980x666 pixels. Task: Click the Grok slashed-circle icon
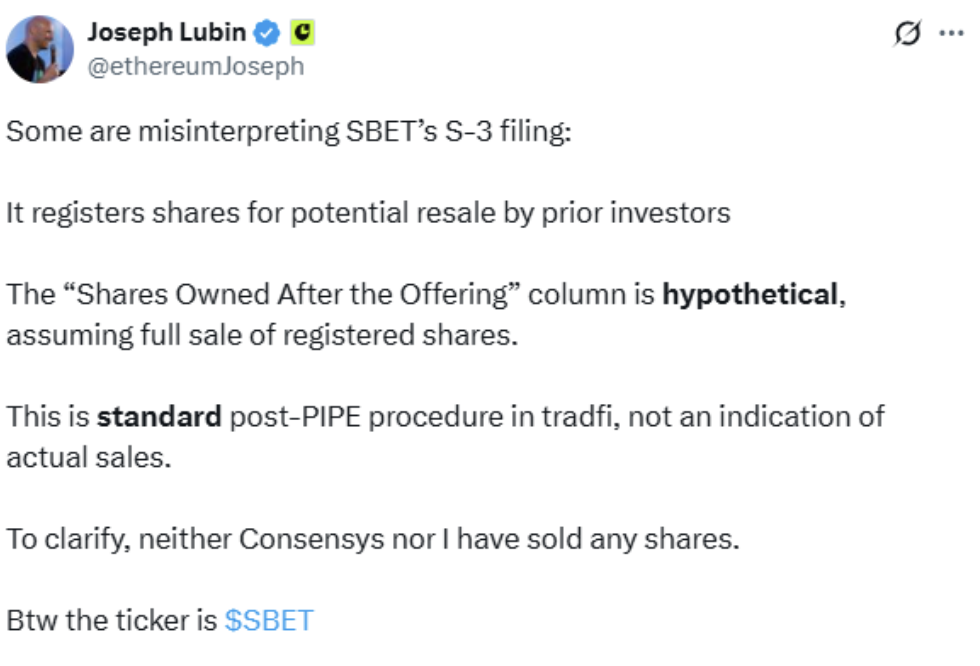tap(906, 34)
